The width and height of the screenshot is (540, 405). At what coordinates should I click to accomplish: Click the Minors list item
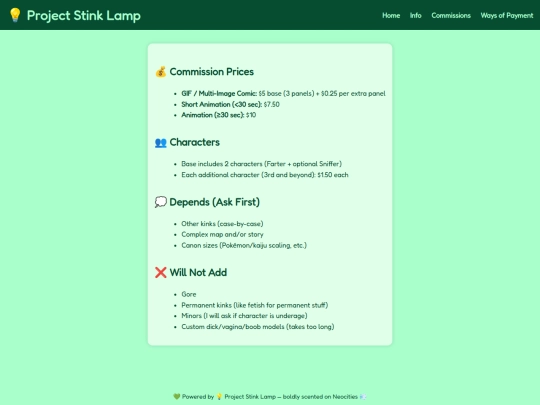244,316
